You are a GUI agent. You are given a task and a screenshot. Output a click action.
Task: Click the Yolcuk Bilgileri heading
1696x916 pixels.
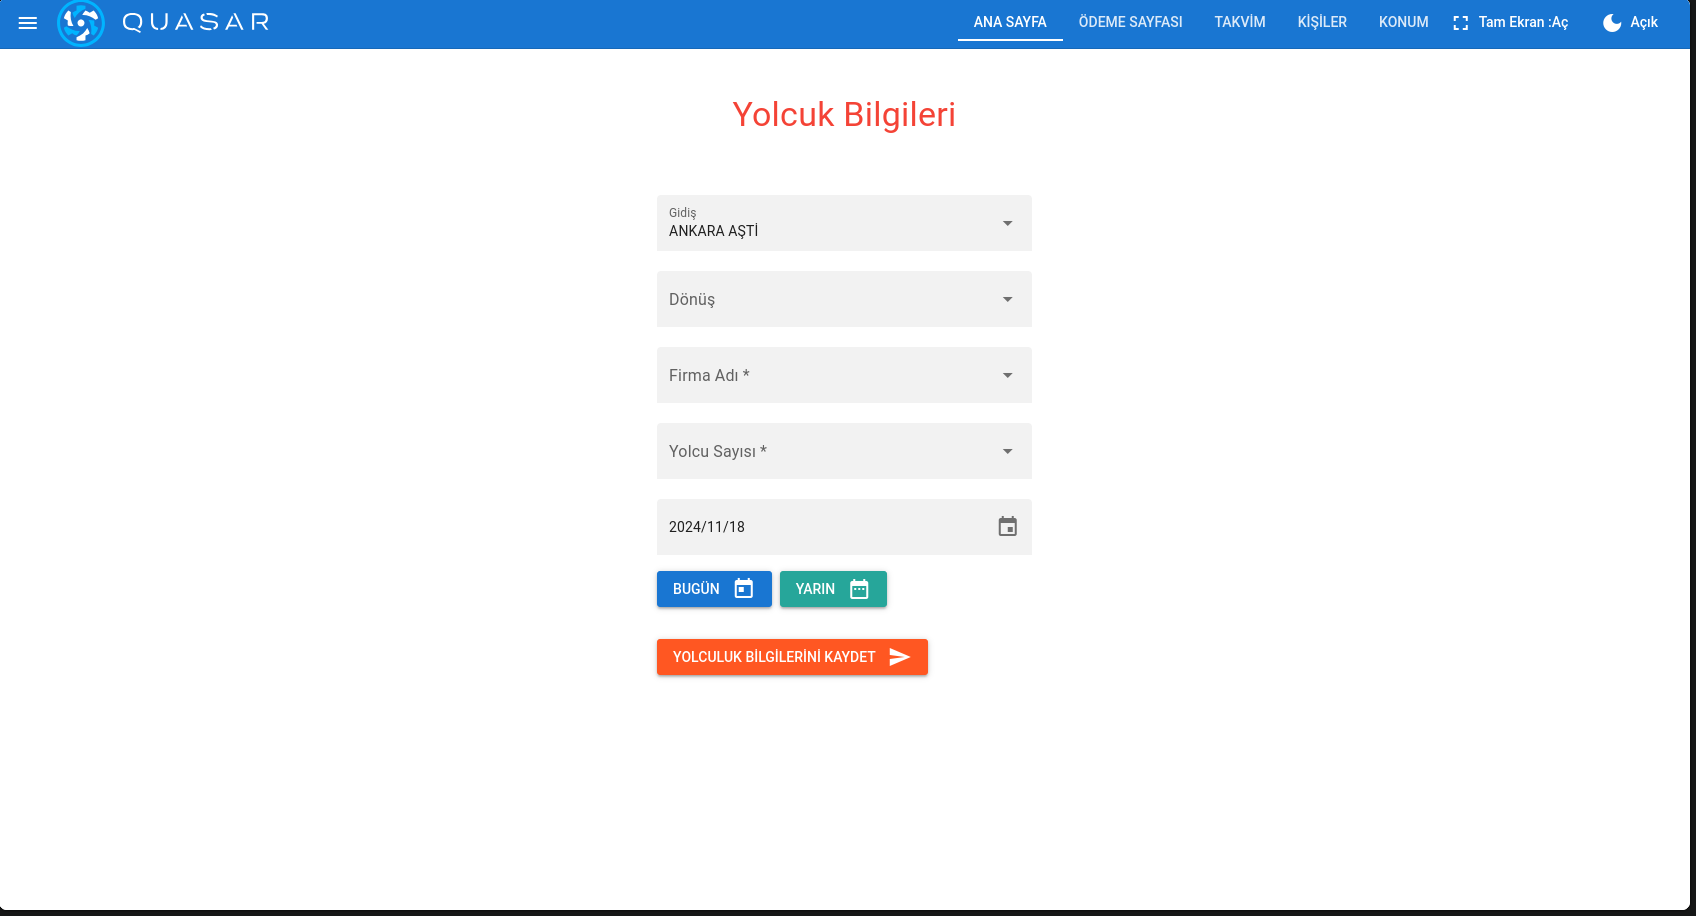tap(844, 114)
